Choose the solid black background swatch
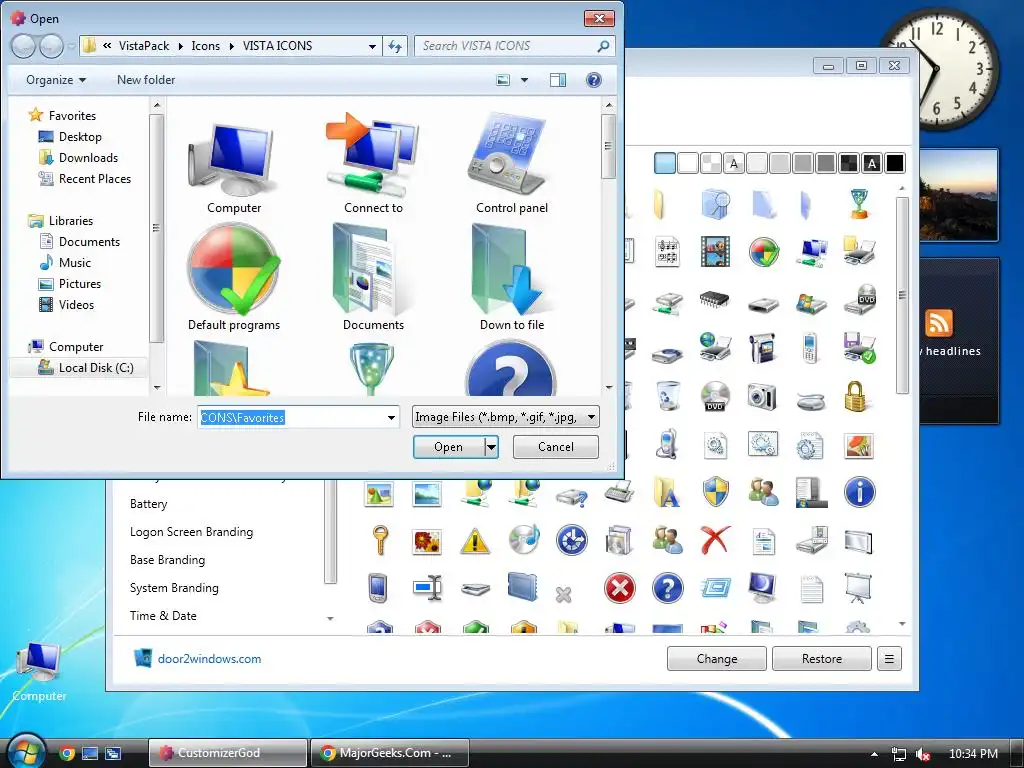This screenshot has width=1024, height=768. (x=895, y=163)
